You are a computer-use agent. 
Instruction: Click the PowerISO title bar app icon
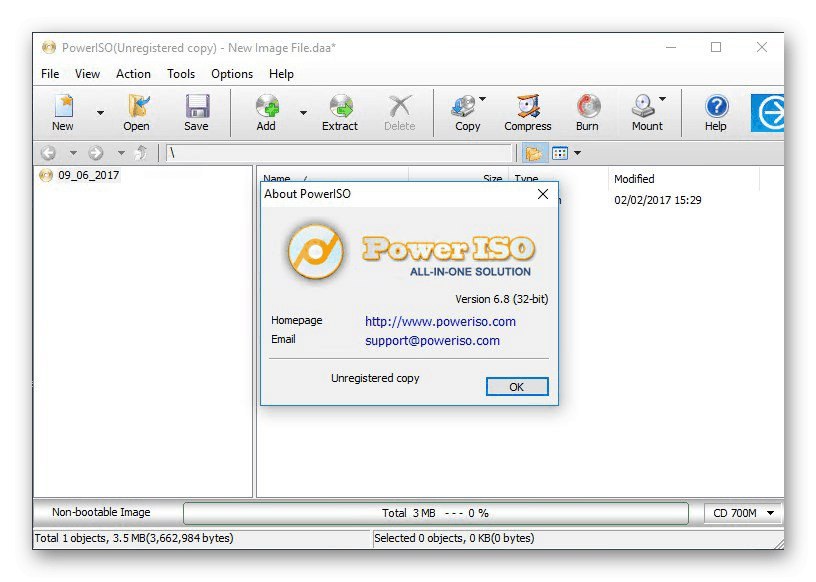click(49, 48)
